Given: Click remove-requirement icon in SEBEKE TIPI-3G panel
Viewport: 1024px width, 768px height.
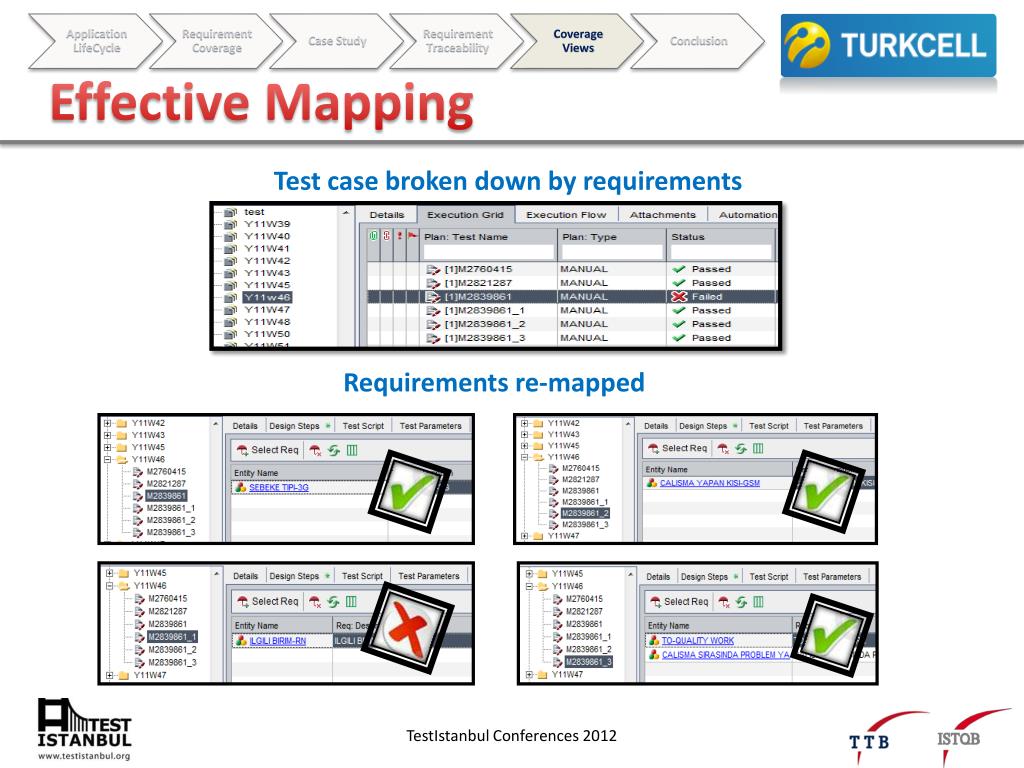Looking at the screenshot, I should pyautogui.click(x=315, y=451).
